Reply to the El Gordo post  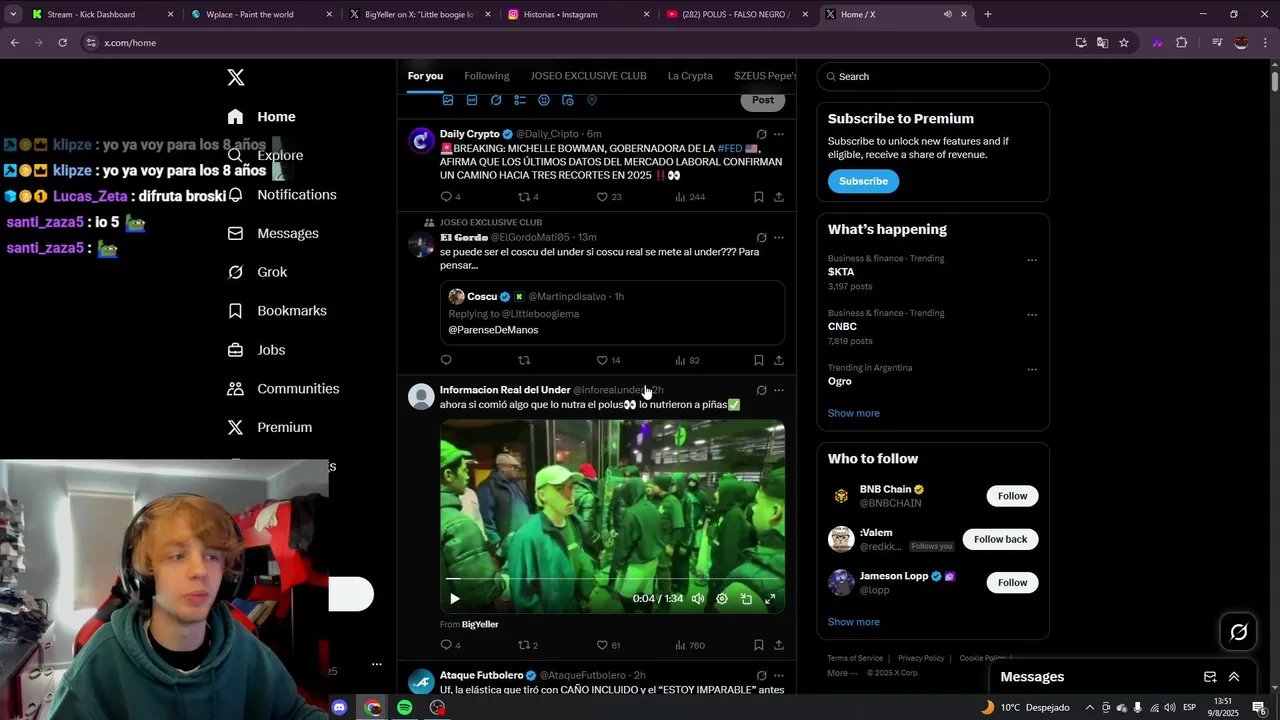[446, 360]
